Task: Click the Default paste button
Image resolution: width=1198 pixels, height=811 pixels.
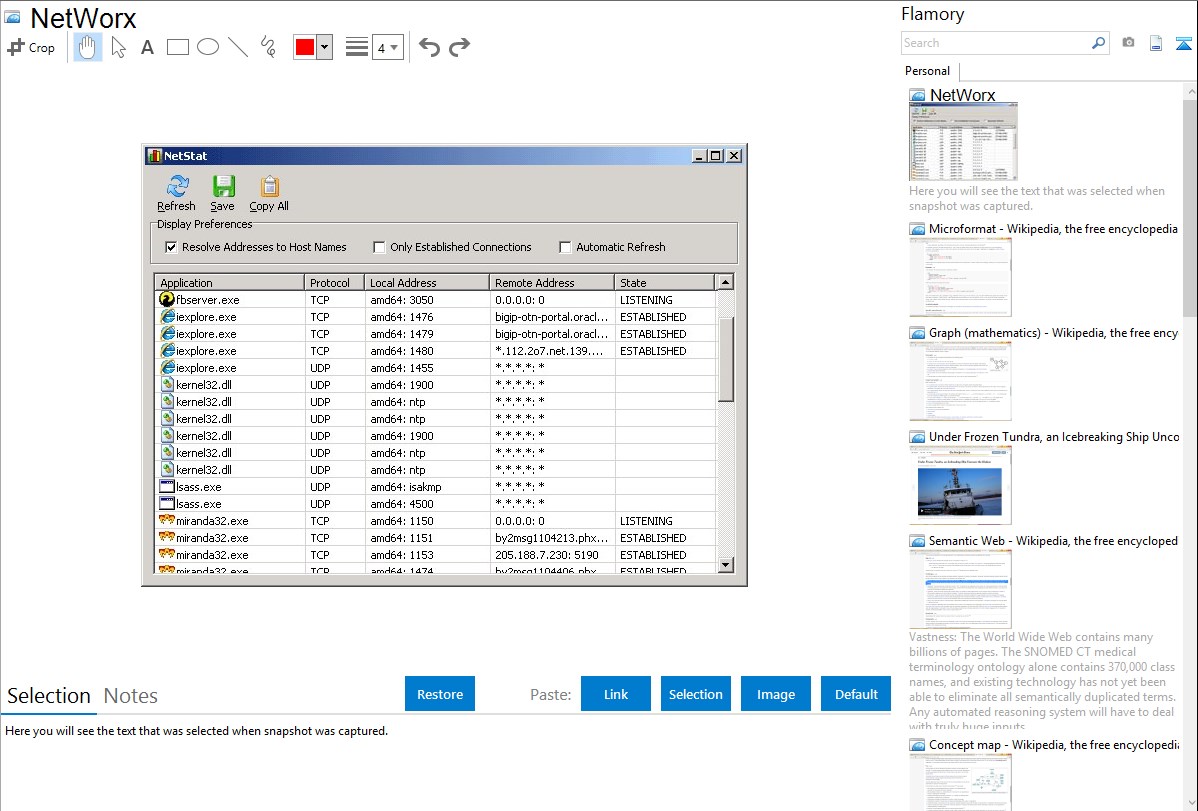Action: click(x=856, y=693)
